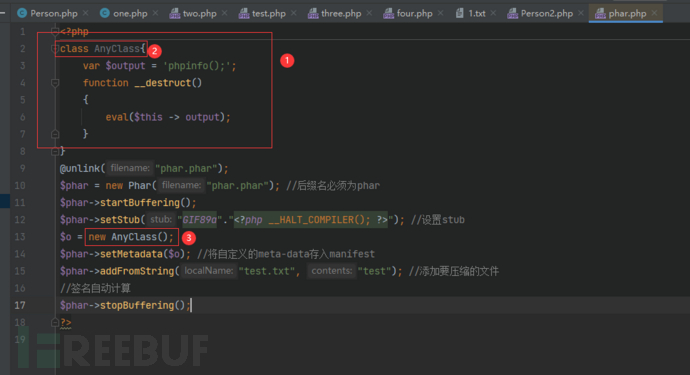
Task: Click the 1.txt text file icon
Action: click(460, 13)
